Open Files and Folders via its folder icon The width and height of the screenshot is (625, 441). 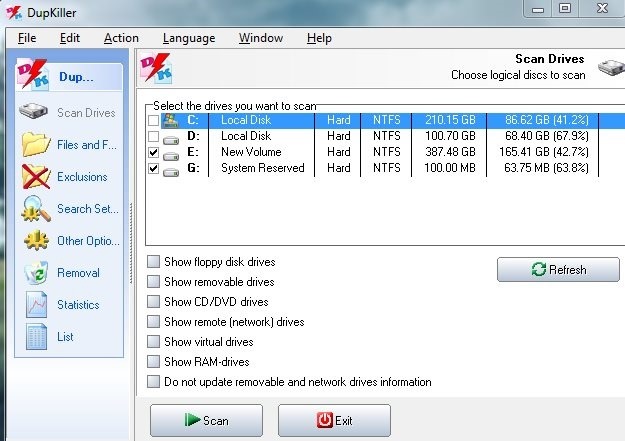click(36, 144)
